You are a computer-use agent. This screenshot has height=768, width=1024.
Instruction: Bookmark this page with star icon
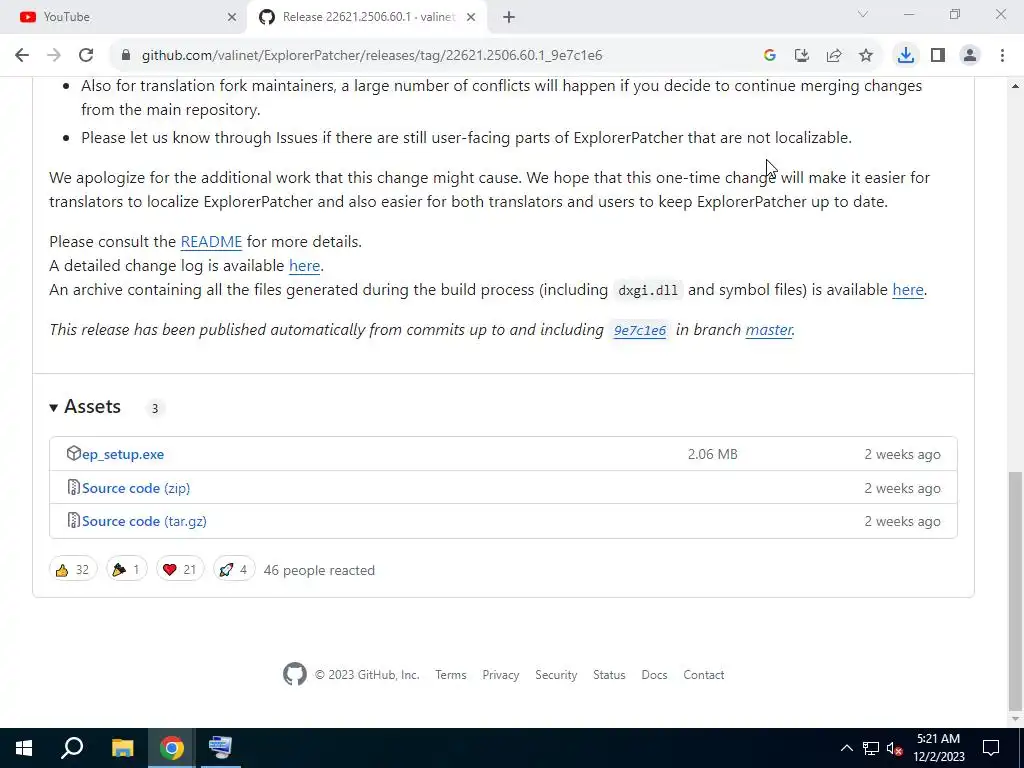tap(865, 56)
